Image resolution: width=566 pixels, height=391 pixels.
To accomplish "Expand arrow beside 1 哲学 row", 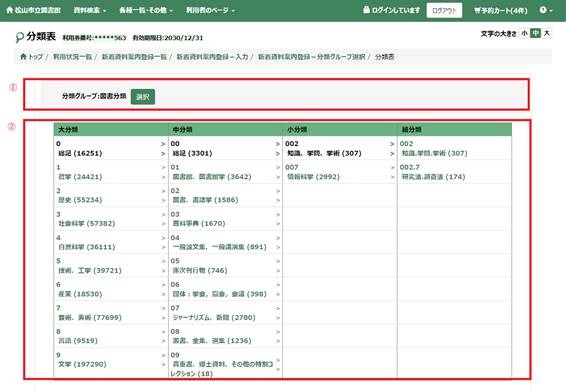I will 163,172.
